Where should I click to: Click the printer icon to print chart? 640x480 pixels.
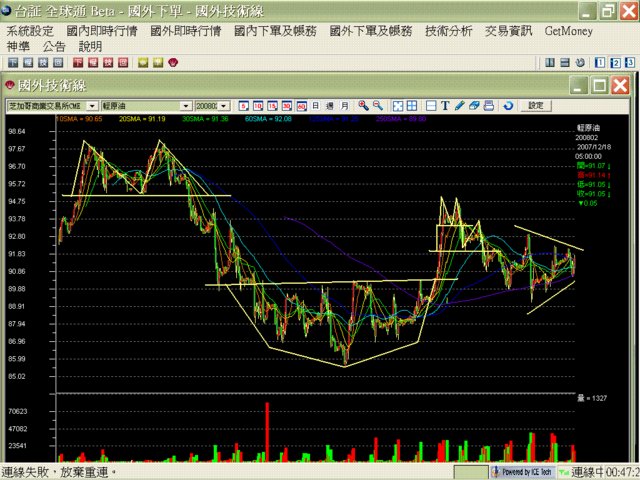click(x=489, y=106)
